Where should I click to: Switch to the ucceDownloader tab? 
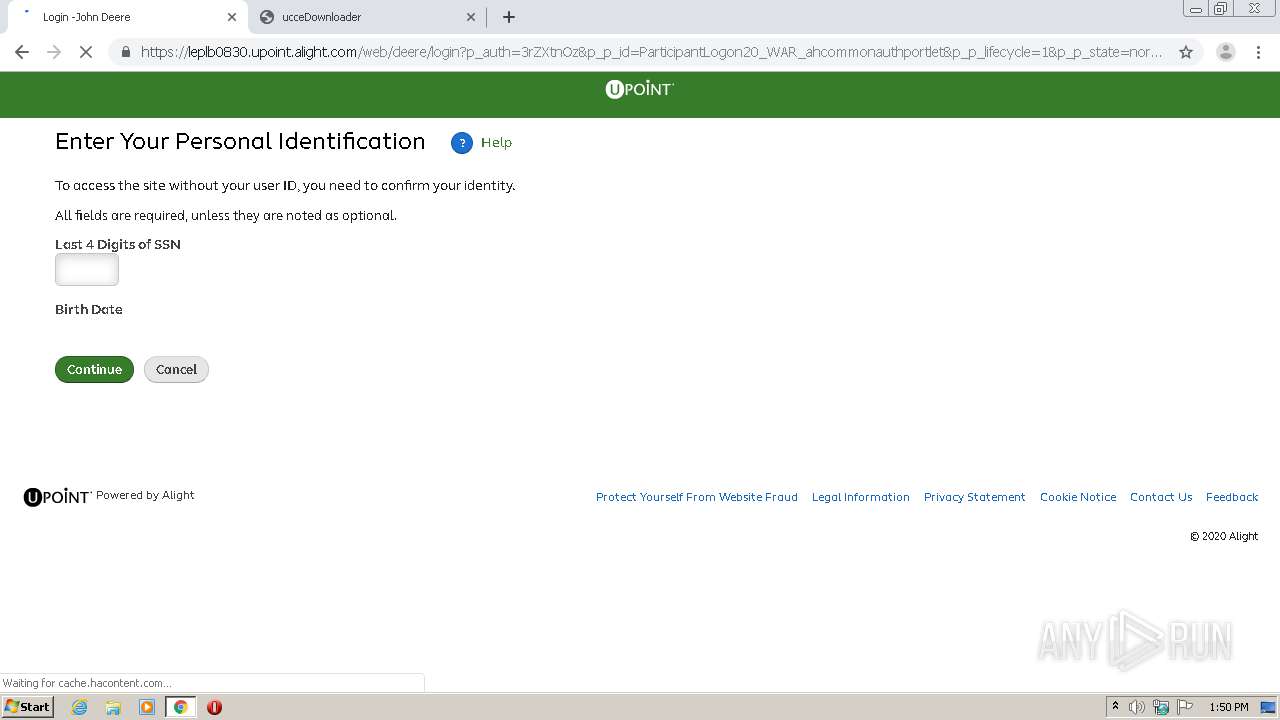point(365,17)
